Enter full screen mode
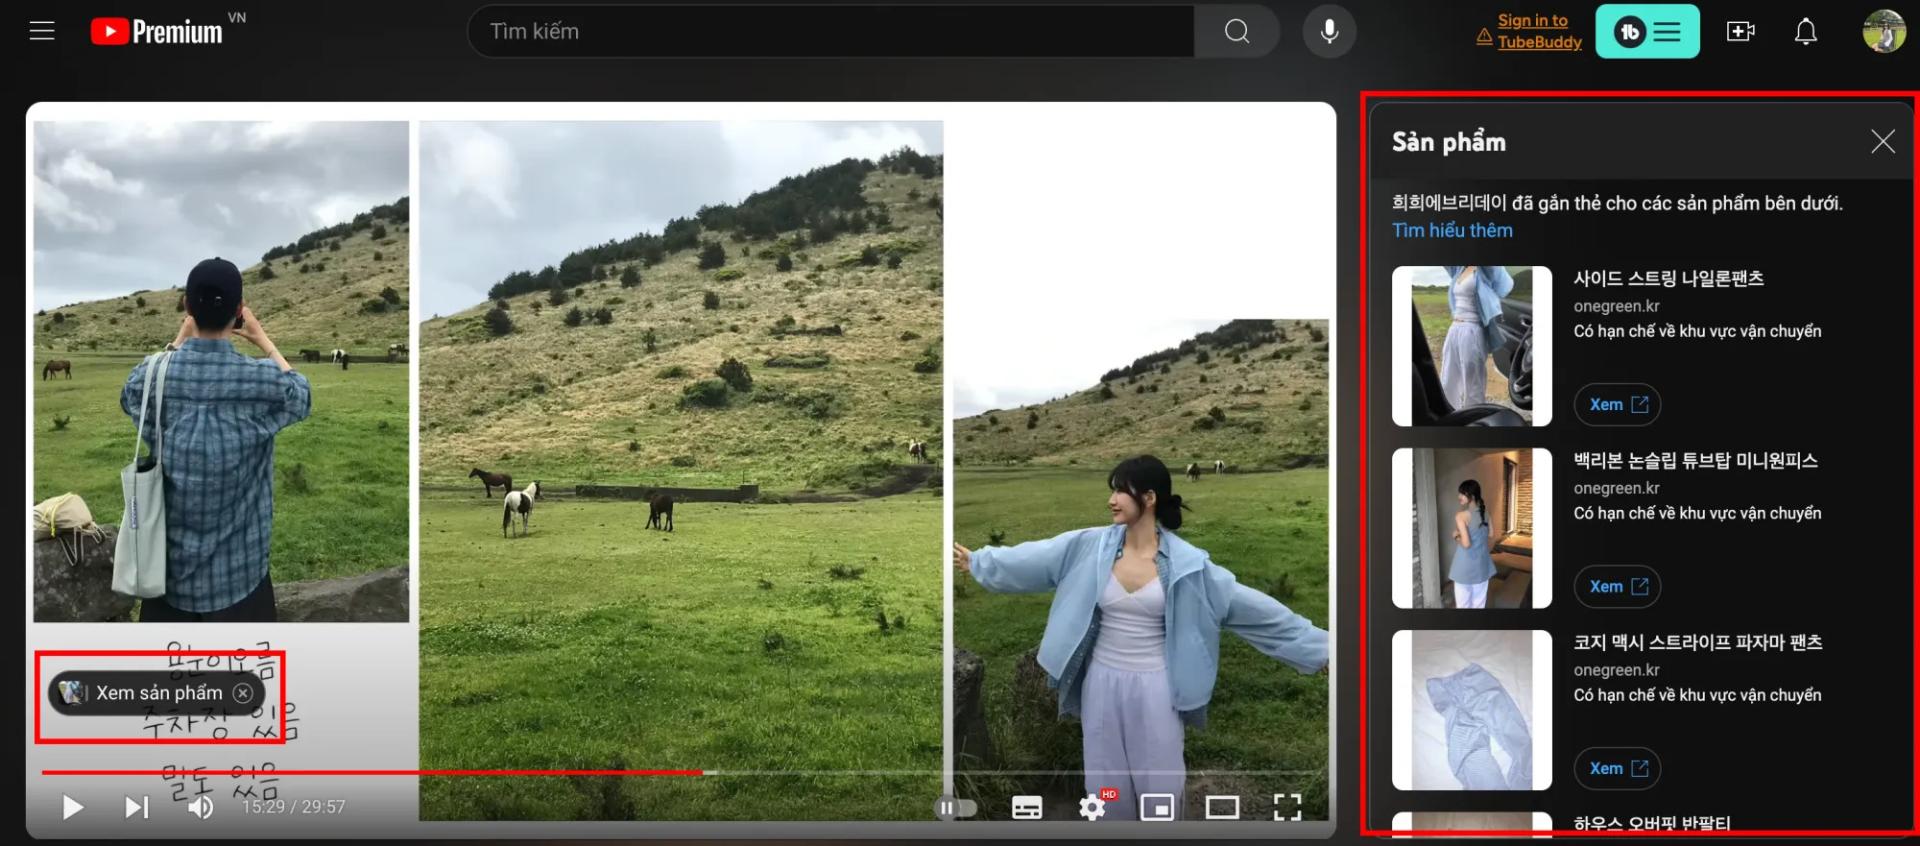The height and width of the screenshot is (846, 1920). [1288, 807]
